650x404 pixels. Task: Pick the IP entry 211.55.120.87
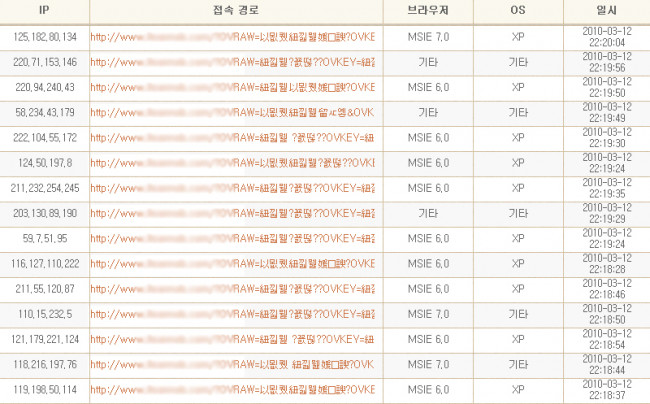tap(45, 289)
